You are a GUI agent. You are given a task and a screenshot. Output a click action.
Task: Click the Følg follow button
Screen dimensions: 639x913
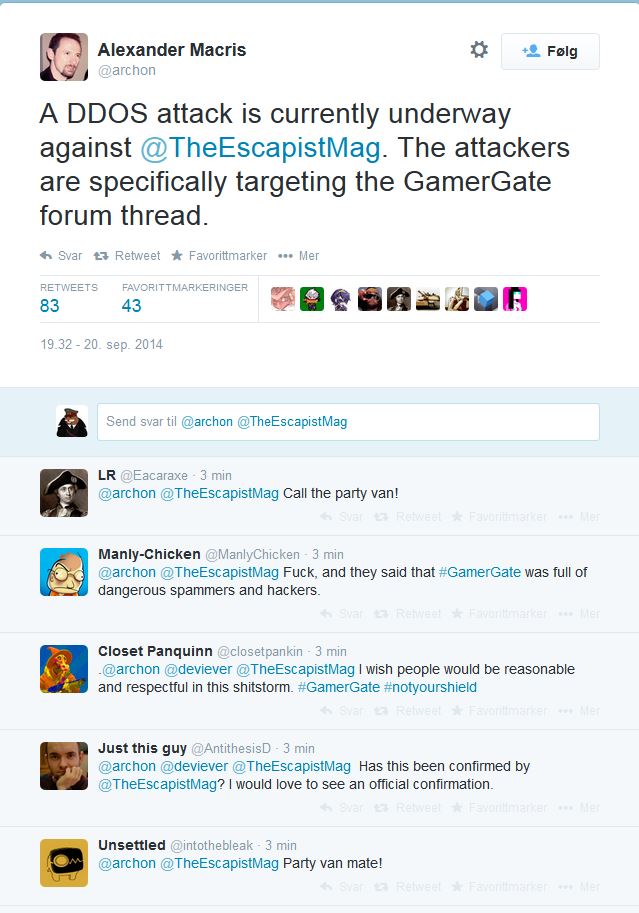550,51
